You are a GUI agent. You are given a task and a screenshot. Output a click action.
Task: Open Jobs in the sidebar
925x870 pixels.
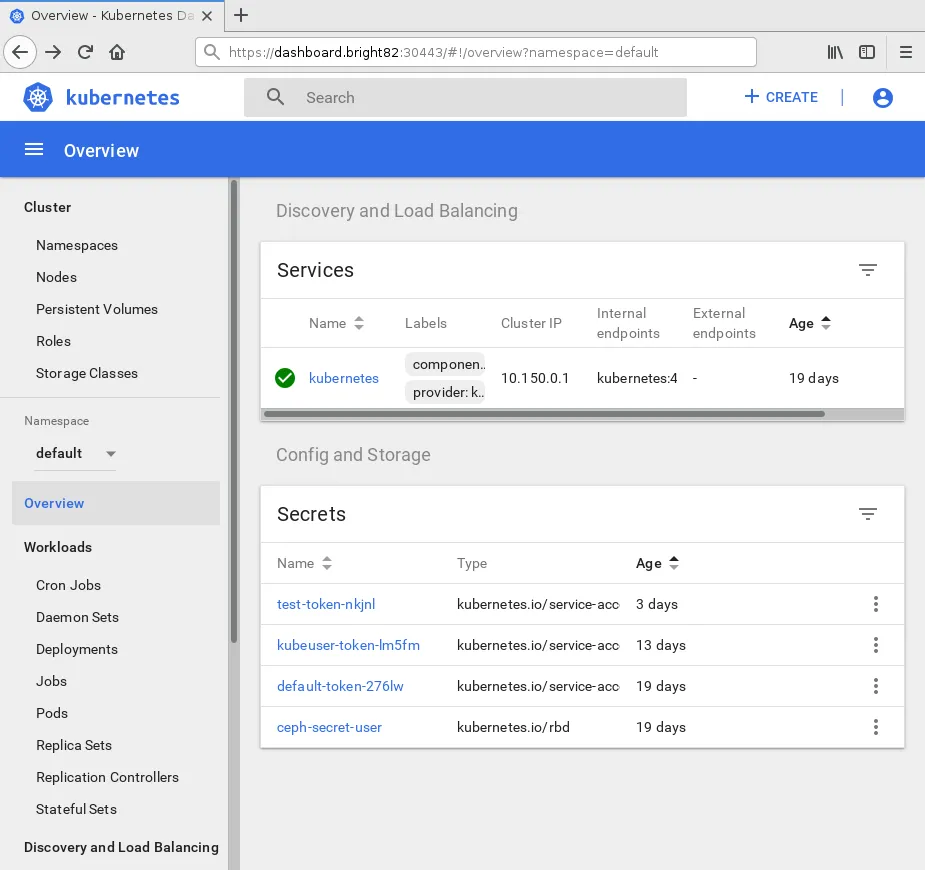coord(51,681)
